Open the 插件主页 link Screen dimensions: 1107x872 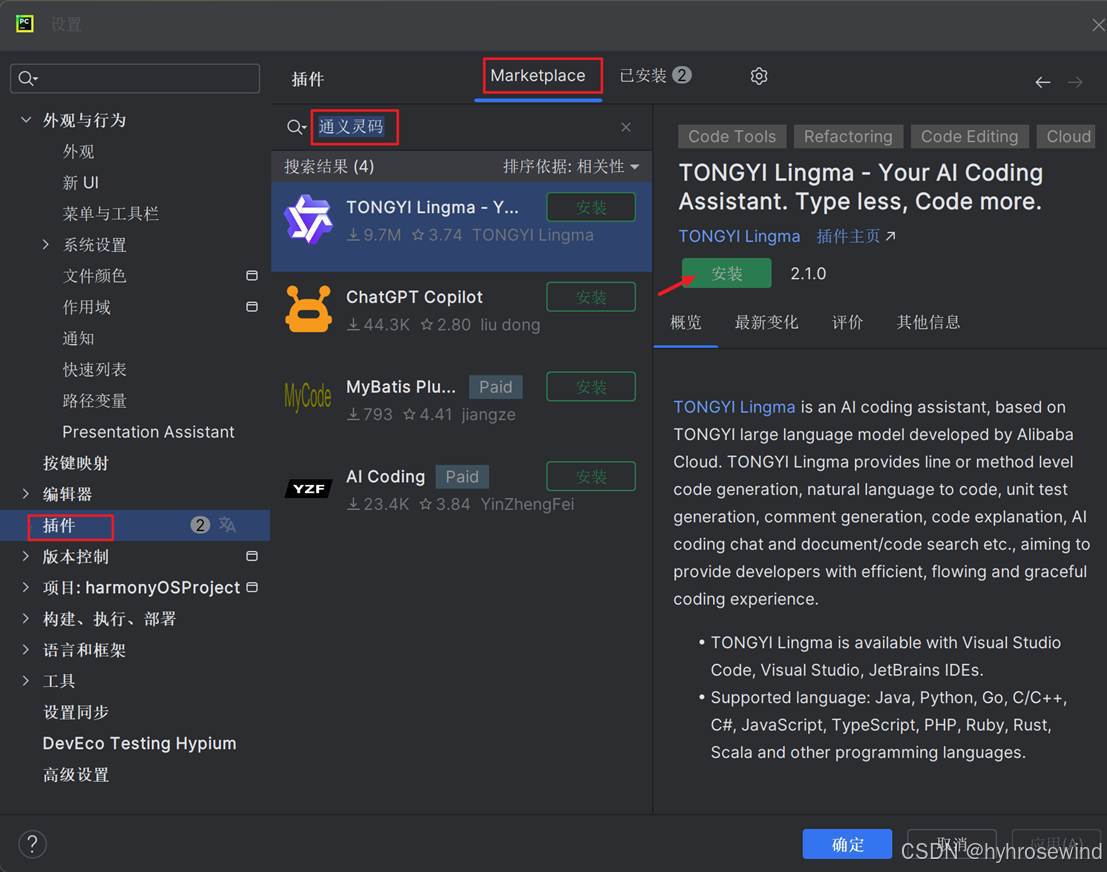click(x=848, y=237)
